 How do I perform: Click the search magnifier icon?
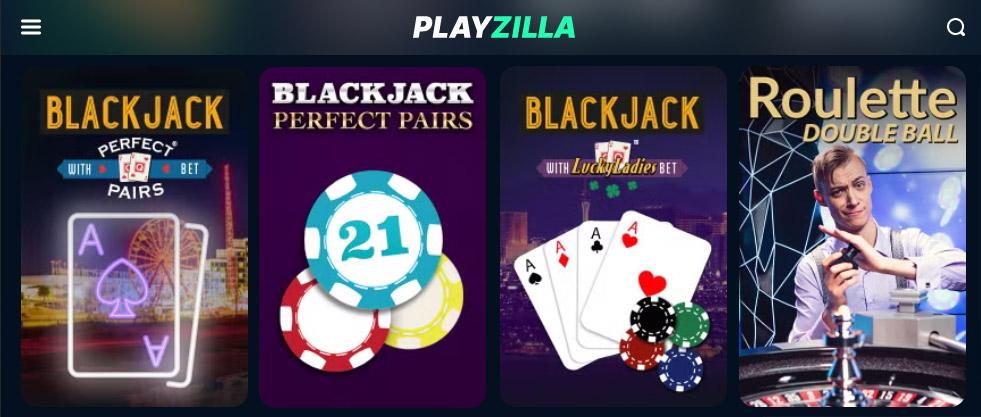click(x=955, y=27)
